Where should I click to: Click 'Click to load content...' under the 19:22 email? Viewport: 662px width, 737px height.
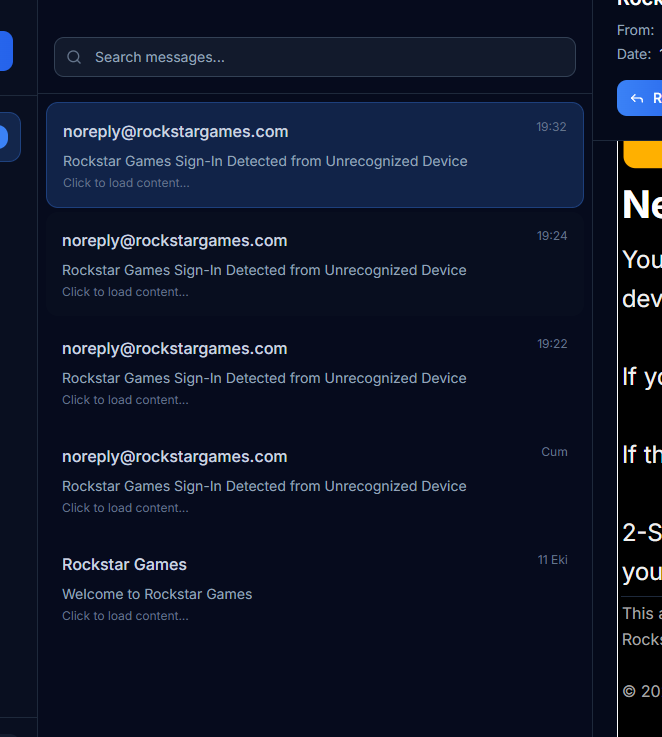point(125,400)
